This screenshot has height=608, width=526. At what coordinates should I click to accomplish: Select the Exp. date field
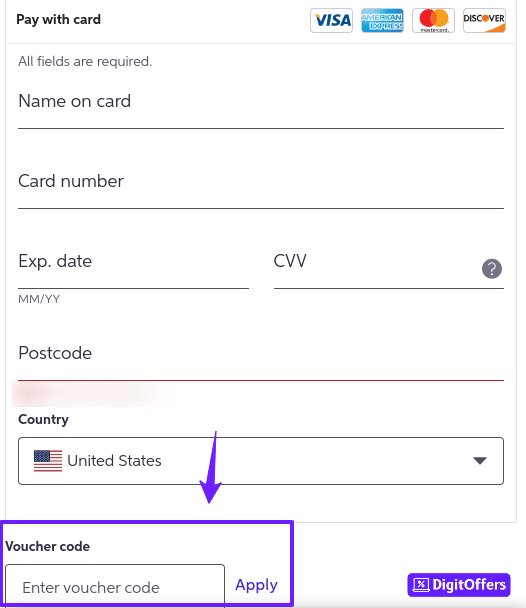tap(133, 269)
